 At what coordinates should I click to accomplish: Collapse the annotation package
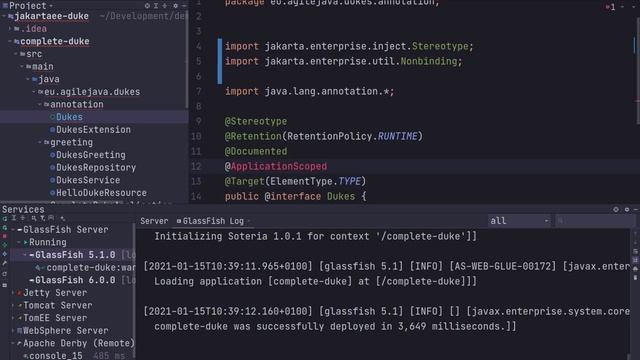tap(40, 104)
